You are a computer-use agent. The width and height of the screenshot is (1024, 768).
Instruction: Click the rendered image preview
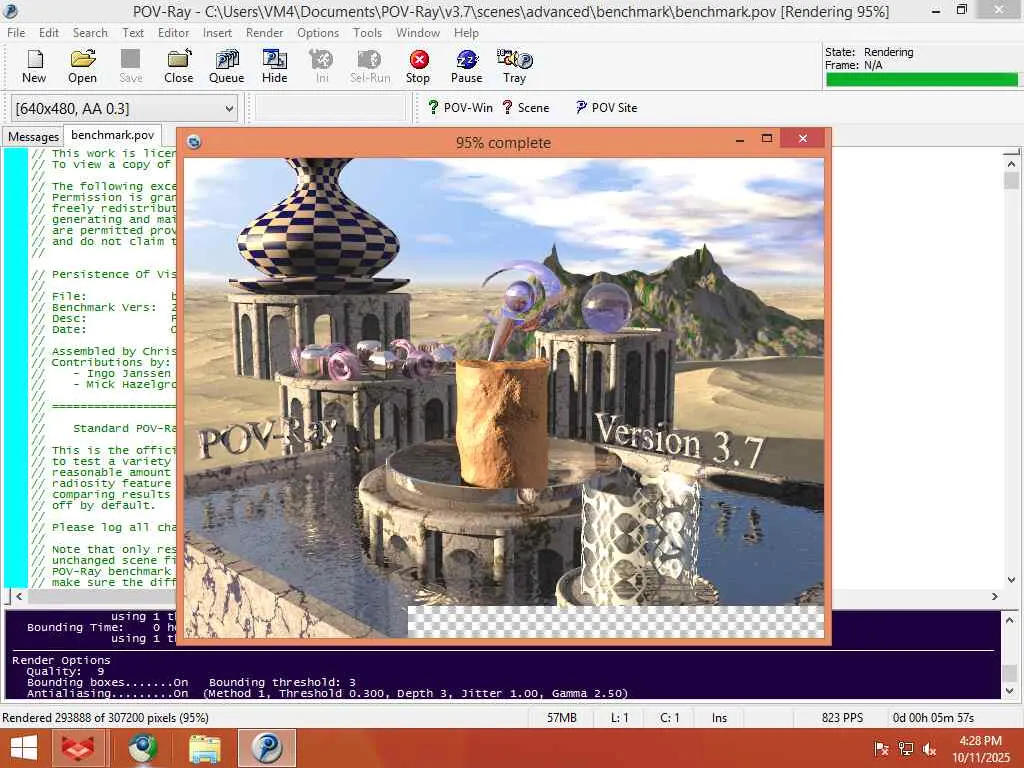(504, 397)
